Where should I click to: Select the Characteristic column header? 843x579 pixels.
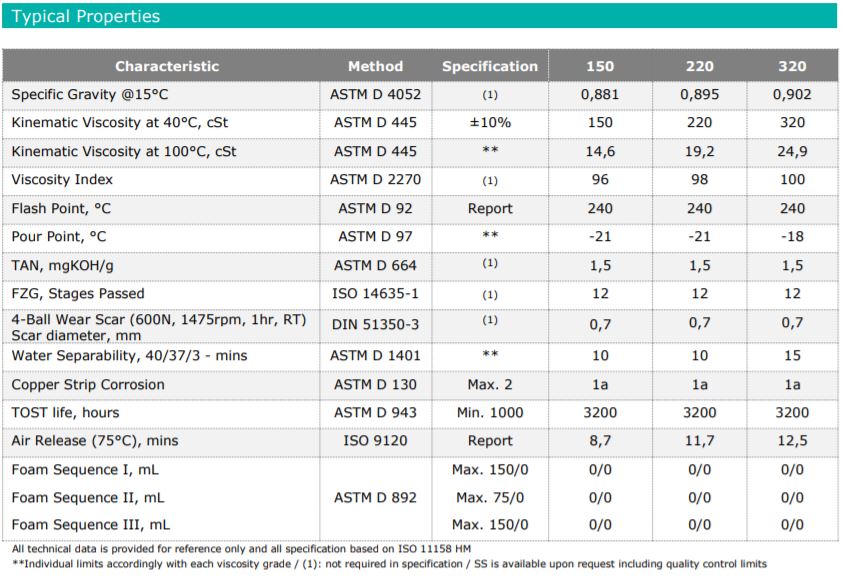pos(167,66)
